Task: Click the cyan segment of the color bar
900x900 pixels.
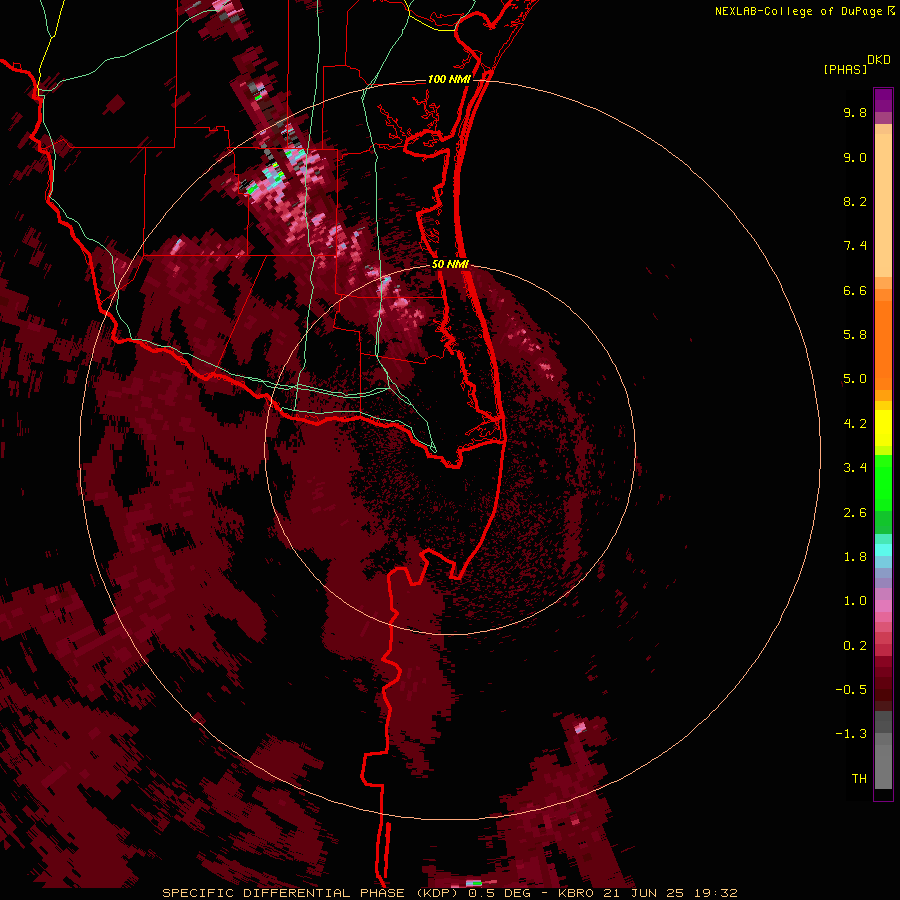Action: pos(883,550)
